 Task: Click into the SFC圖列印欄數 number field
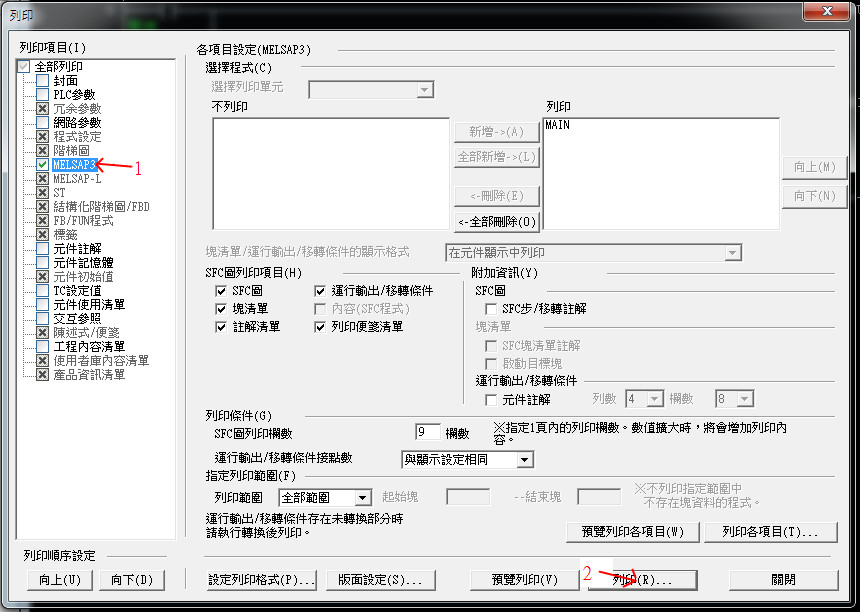pos(427,432)
